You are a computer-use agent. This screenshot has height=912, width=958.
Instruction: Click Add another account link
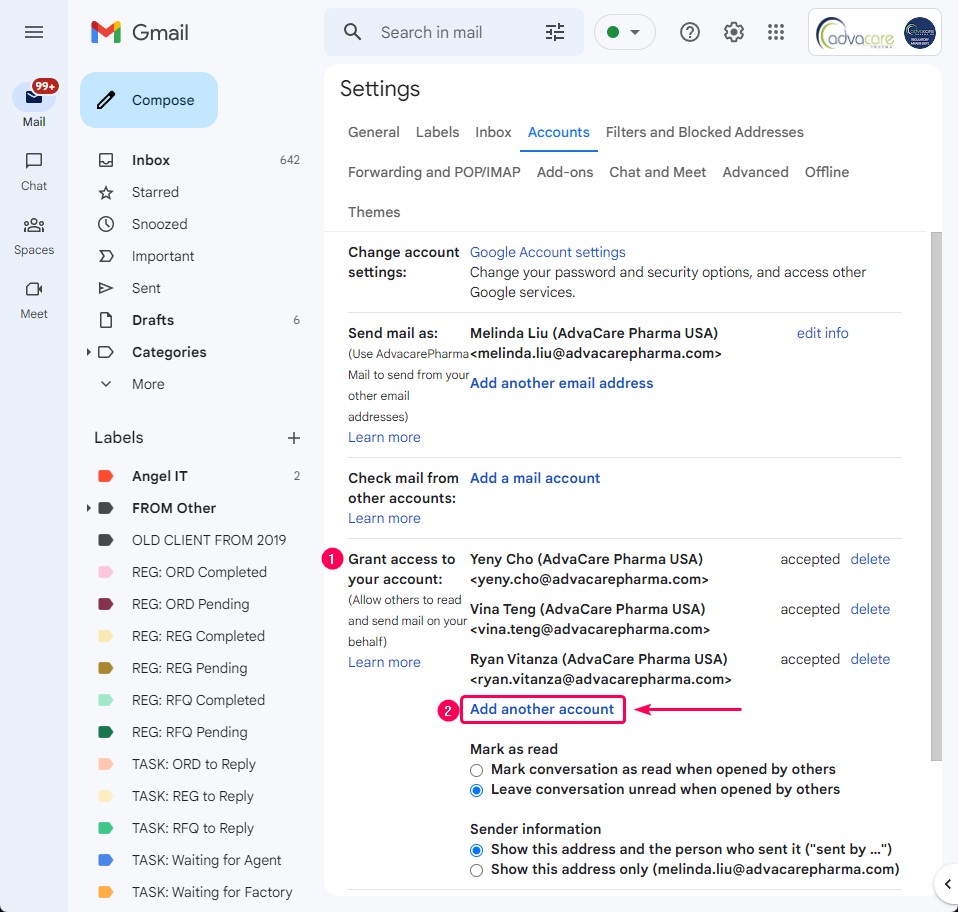(x=542, y=709)
